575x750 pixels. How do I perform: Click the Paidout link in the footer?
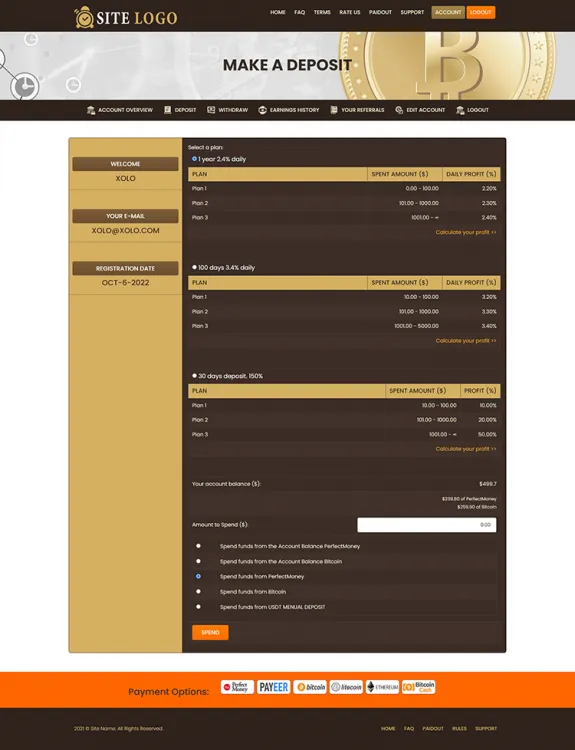[433, 728]
